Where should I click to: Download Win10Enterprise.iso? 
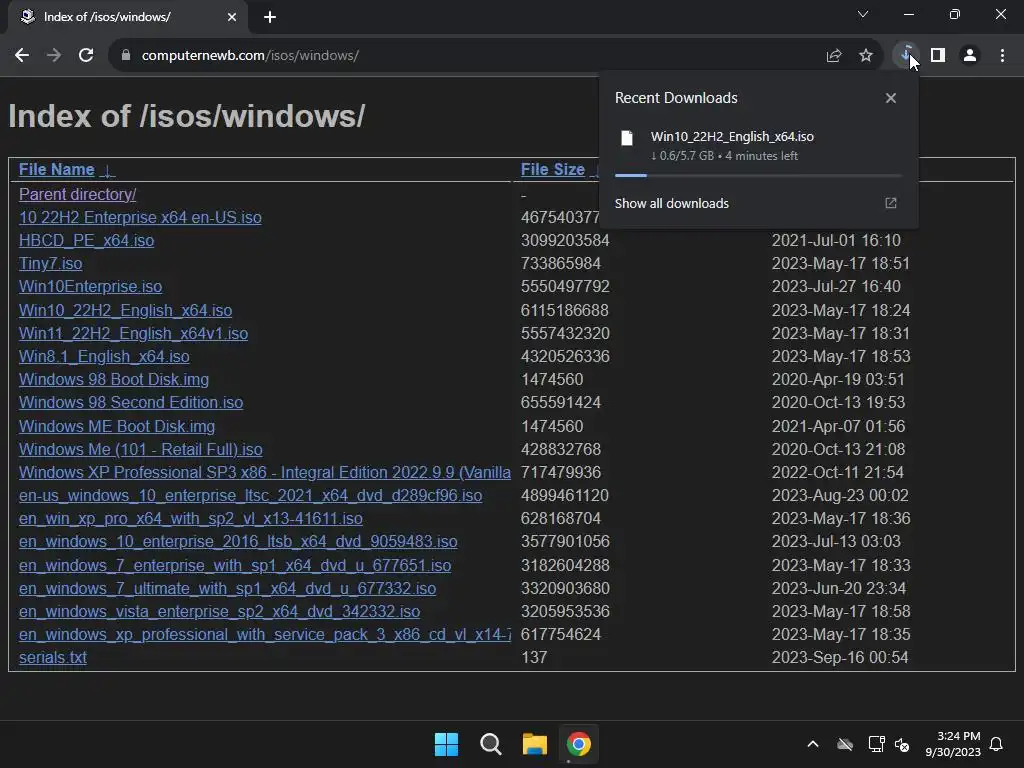pos(90,286)
